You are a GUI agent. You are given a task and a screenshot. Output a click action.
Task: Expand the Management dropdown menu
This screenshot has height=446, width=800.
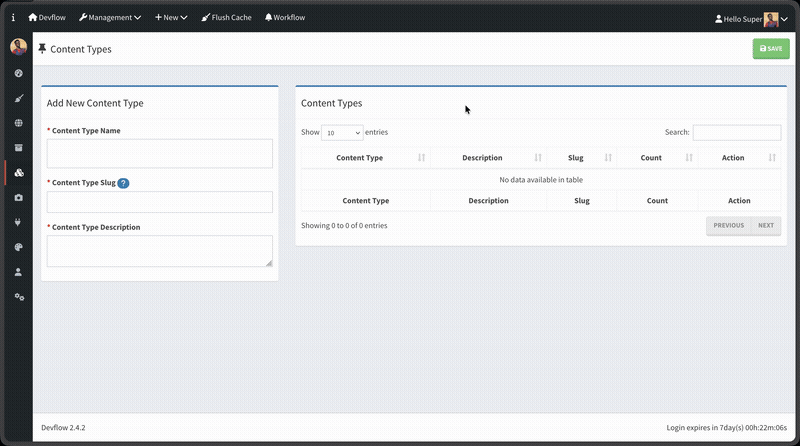110,17
